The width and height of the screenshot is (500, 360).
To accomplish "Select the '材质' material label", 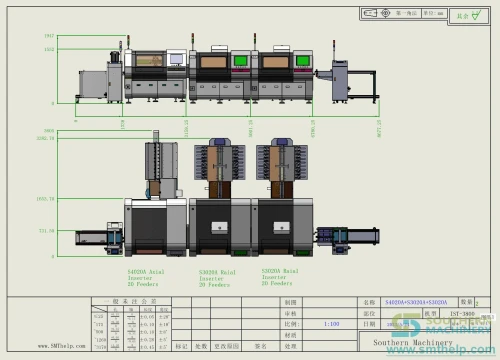I will [290, 335].
